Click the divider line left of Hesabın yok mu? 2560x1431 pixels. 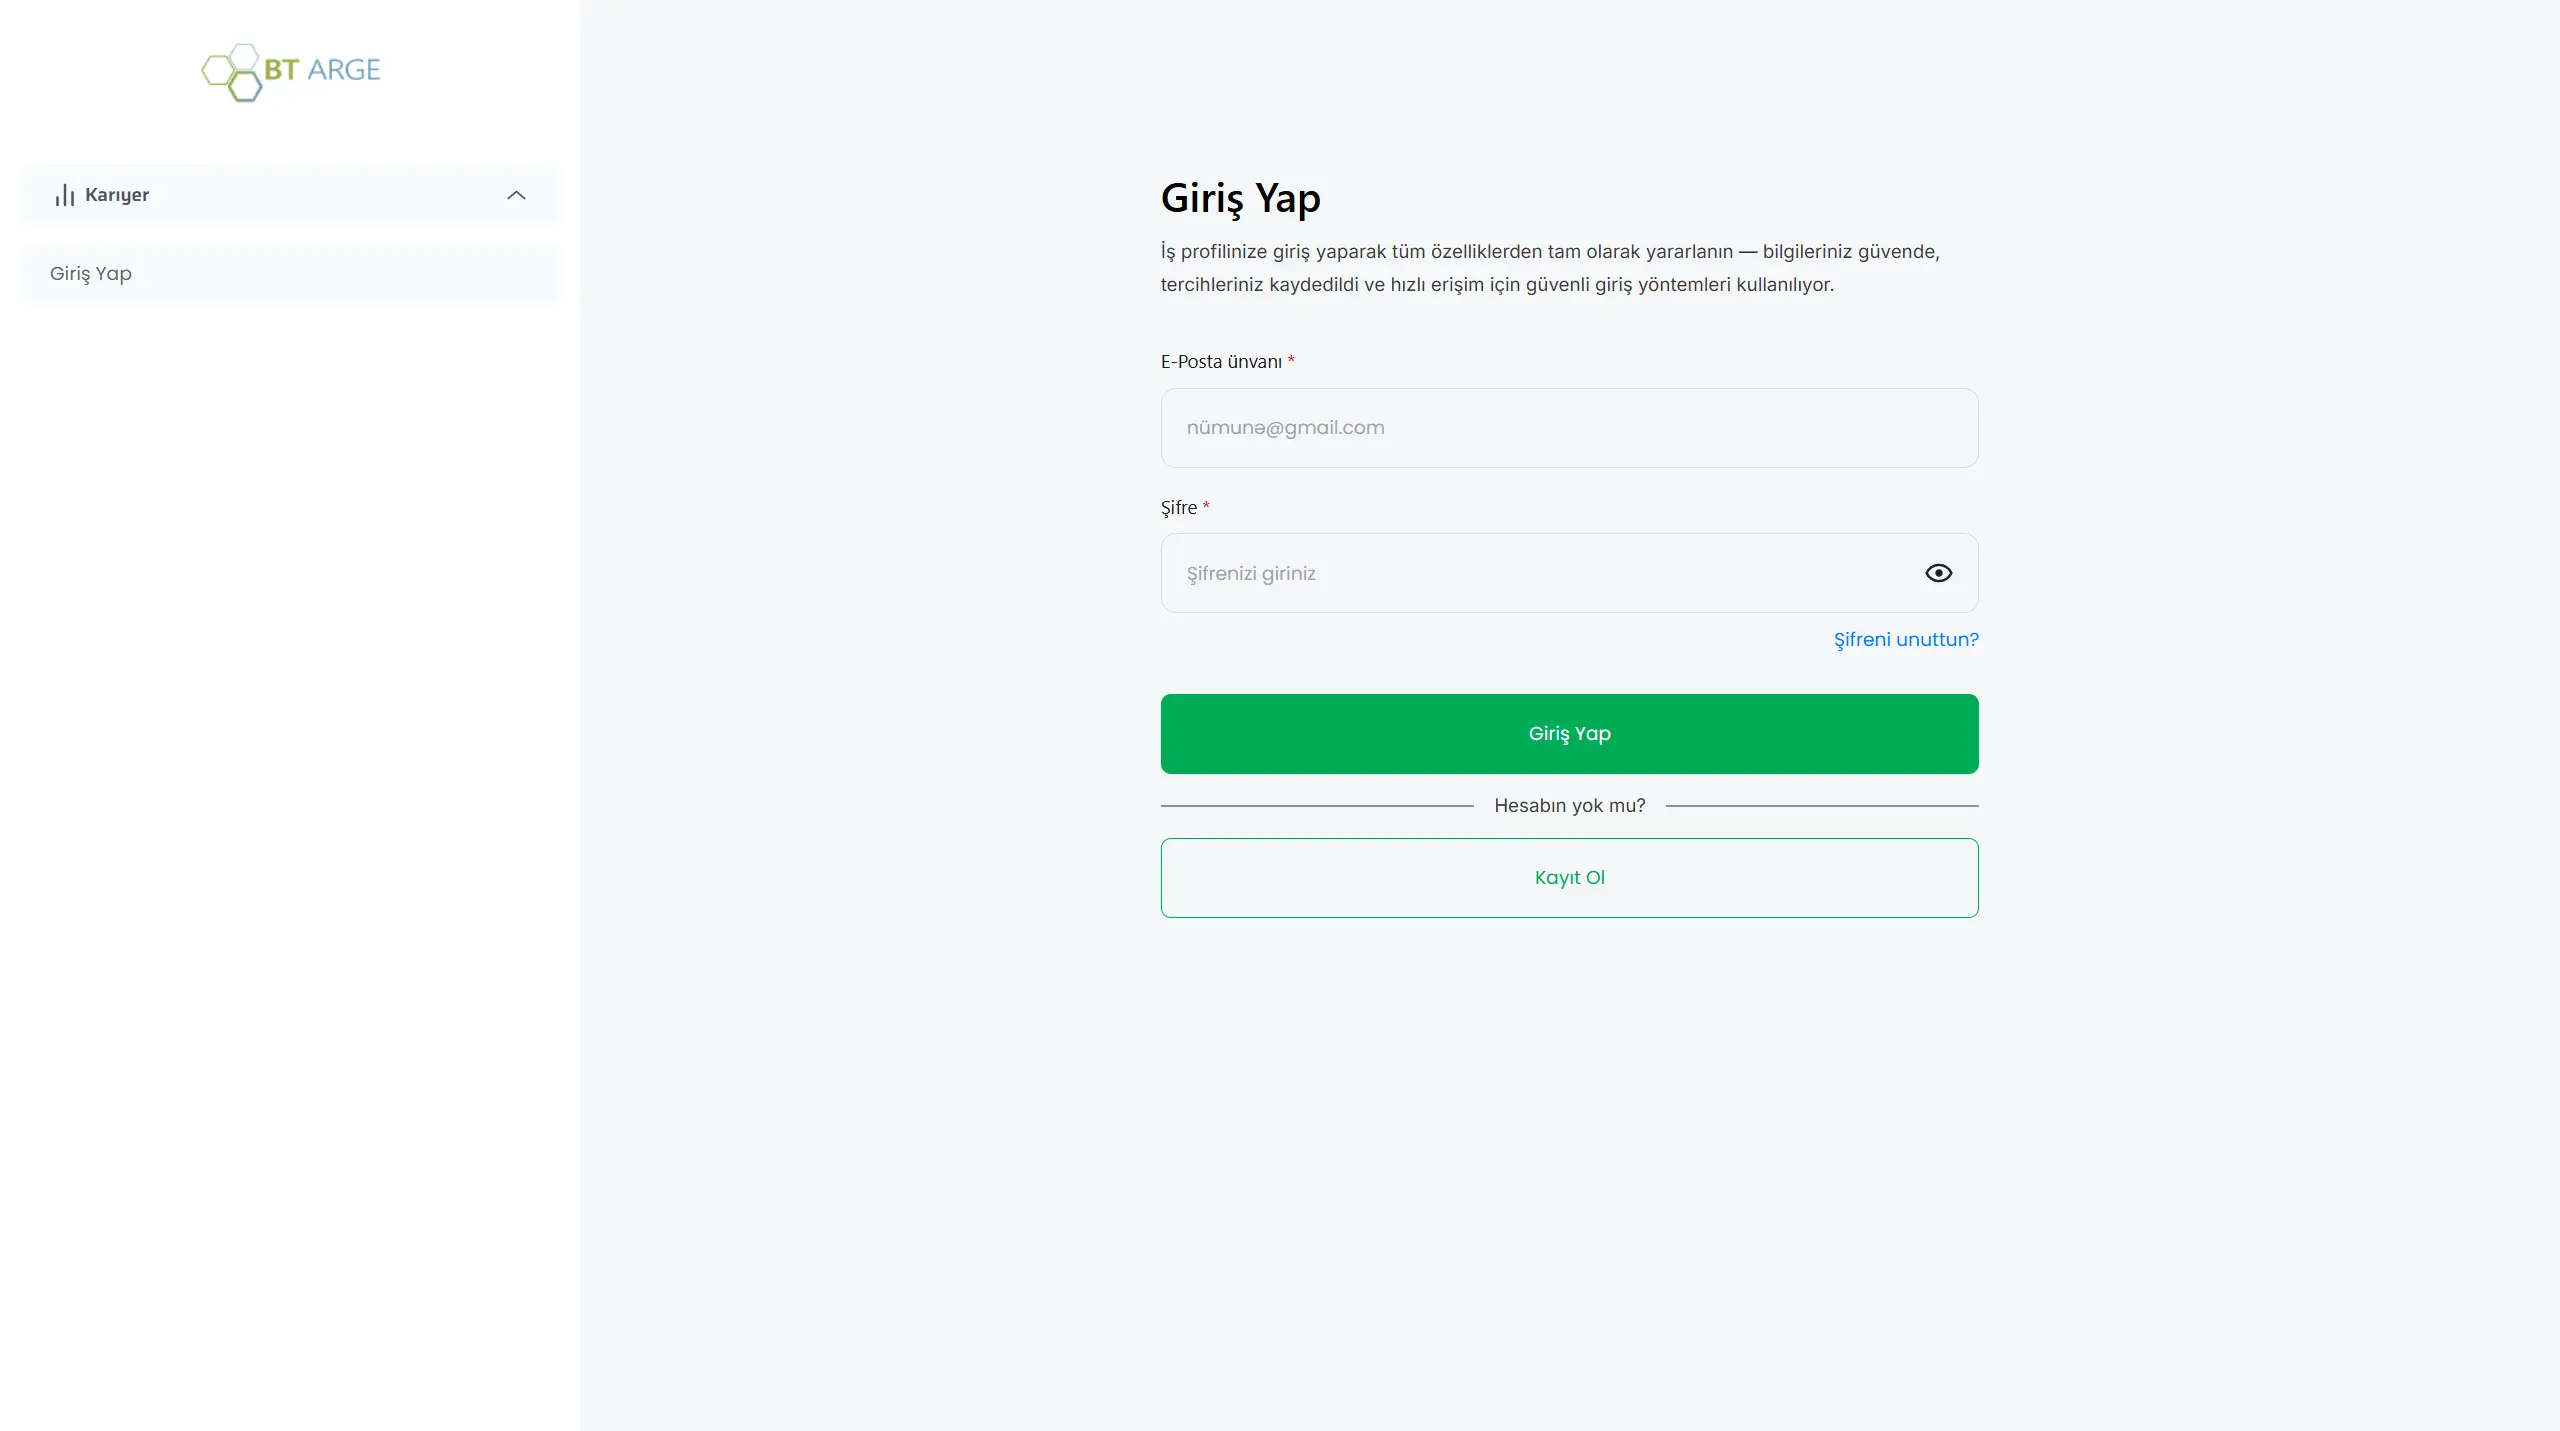1316,806
